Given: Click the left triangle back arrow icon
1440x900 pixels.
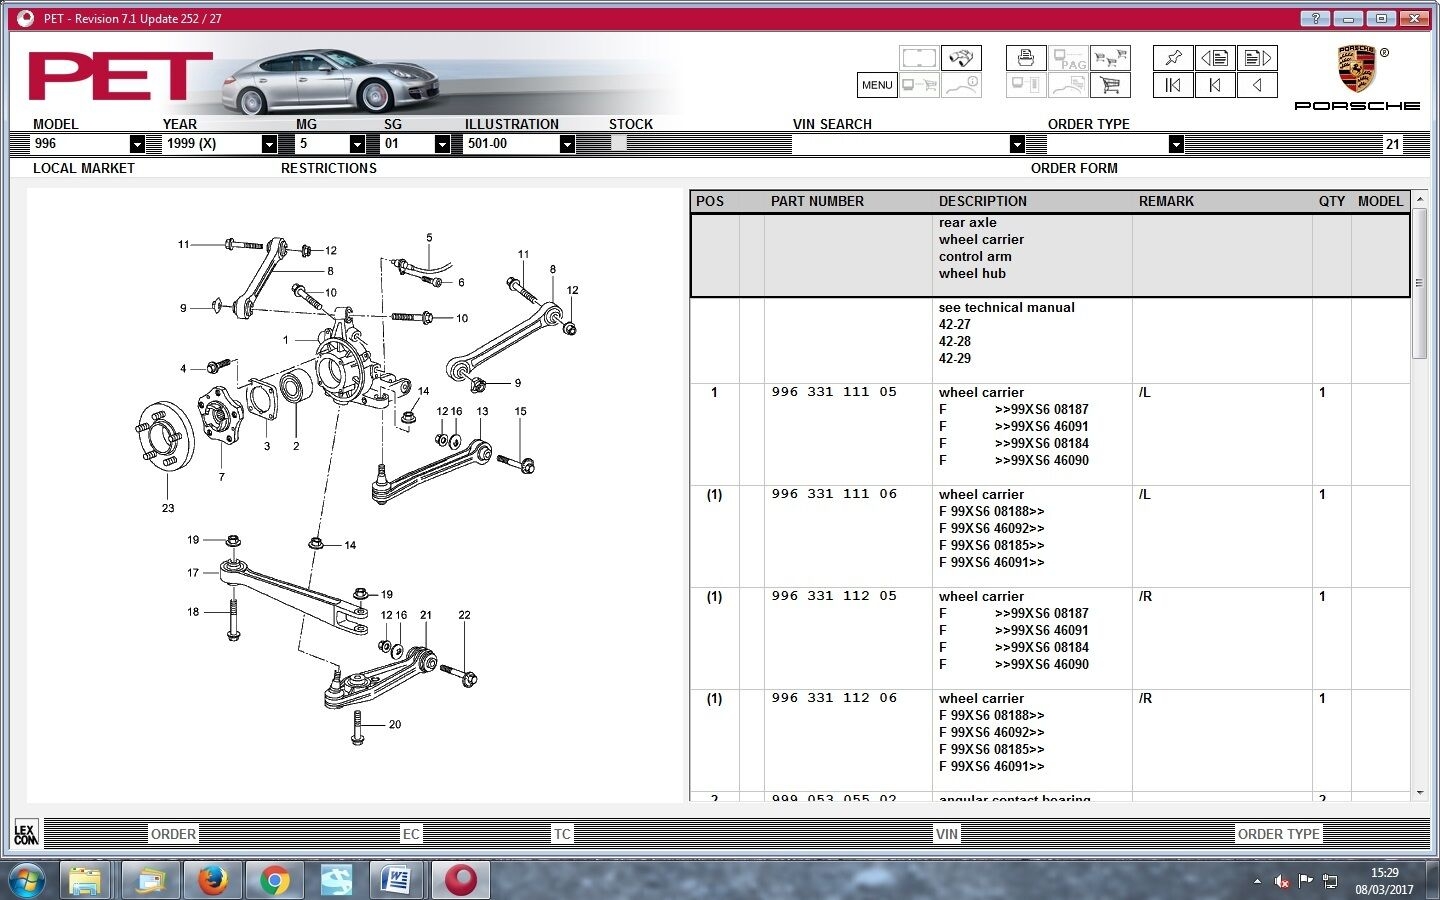Looking at the screenshot, I should tap(1257, 85).
